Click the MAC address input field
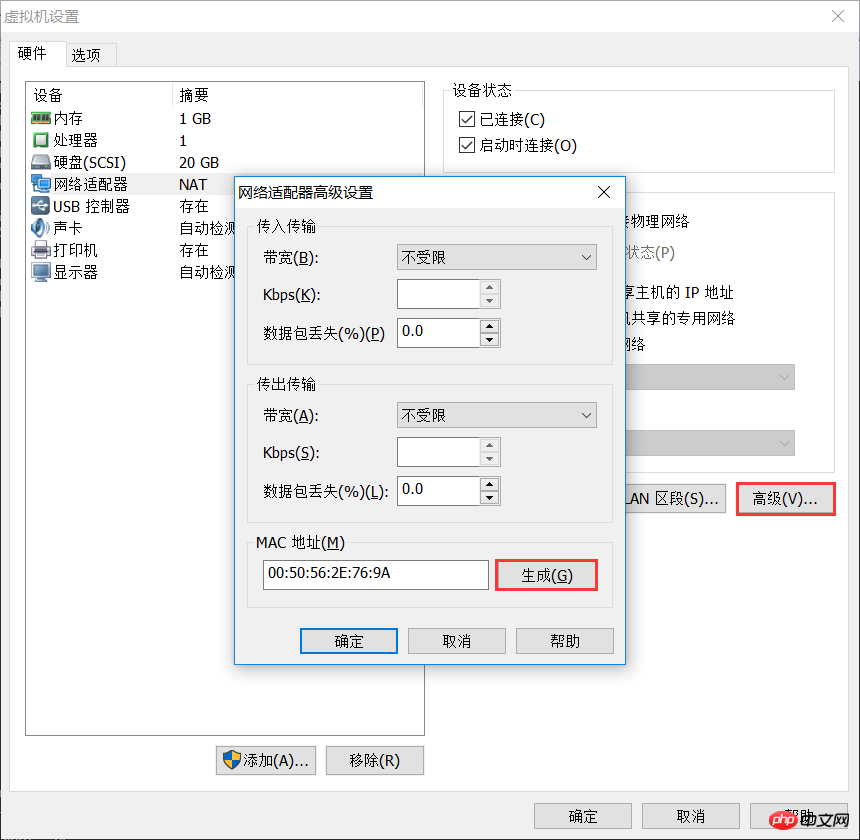This screenshot has width=860, height=840. (x=376, y=575)
